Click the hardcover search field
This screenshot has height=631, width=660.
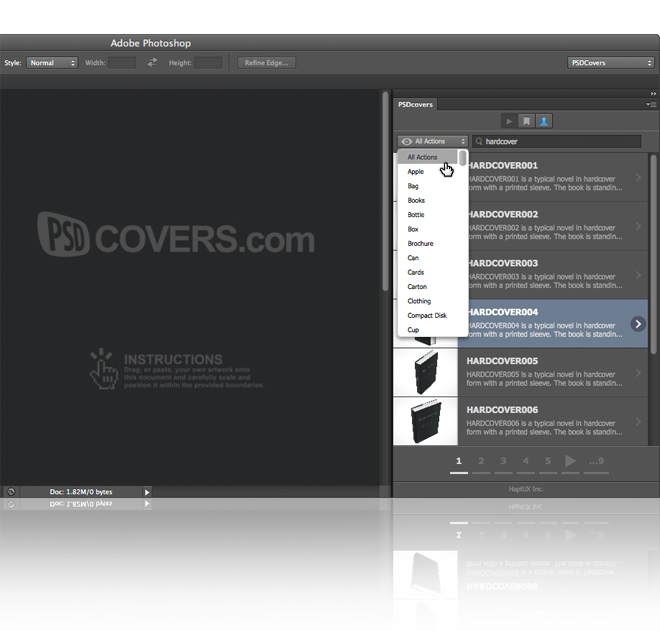[556, 141]
